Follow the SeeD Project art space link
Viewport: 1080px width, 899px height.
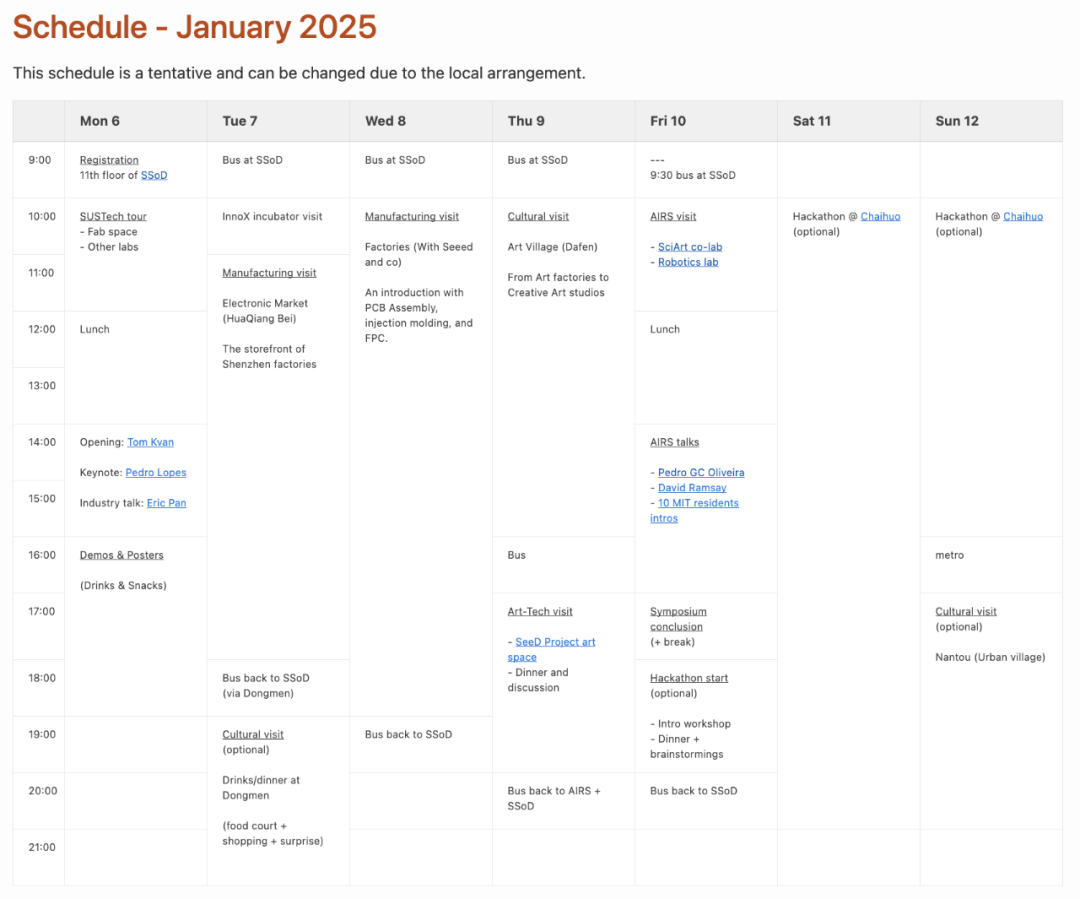(552, 650)
